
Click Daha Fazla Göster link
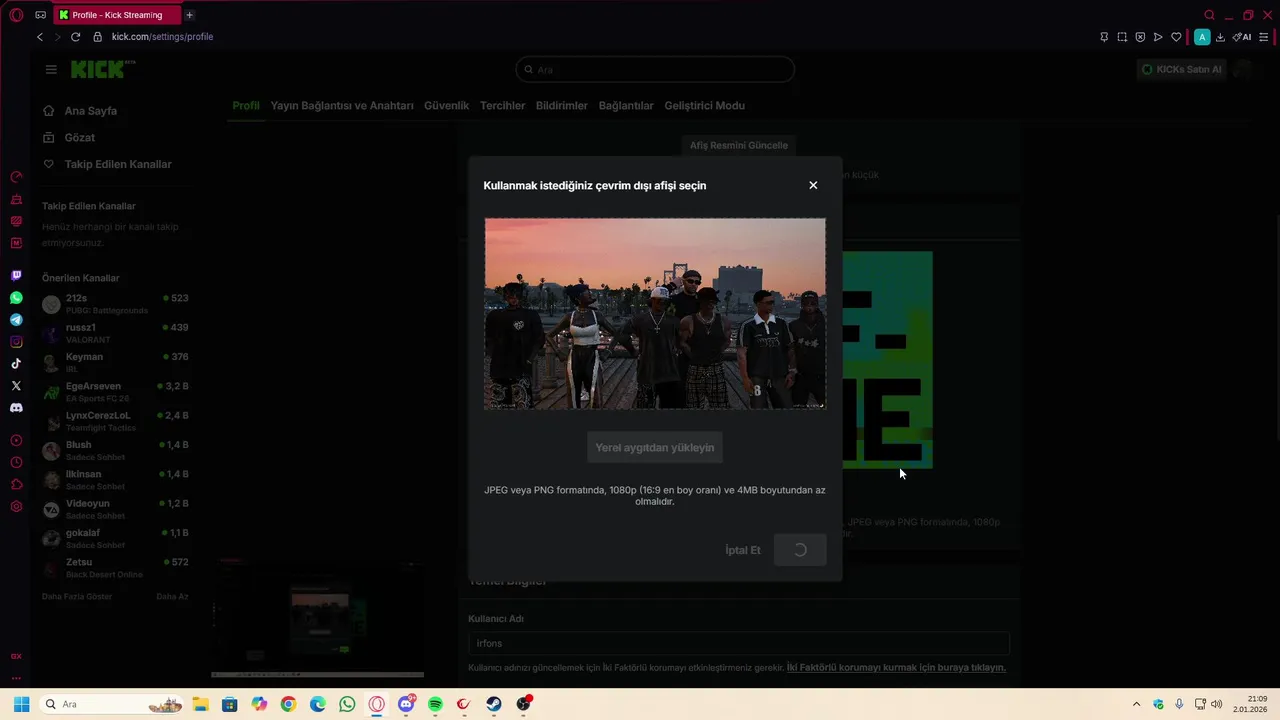point(77,596)
